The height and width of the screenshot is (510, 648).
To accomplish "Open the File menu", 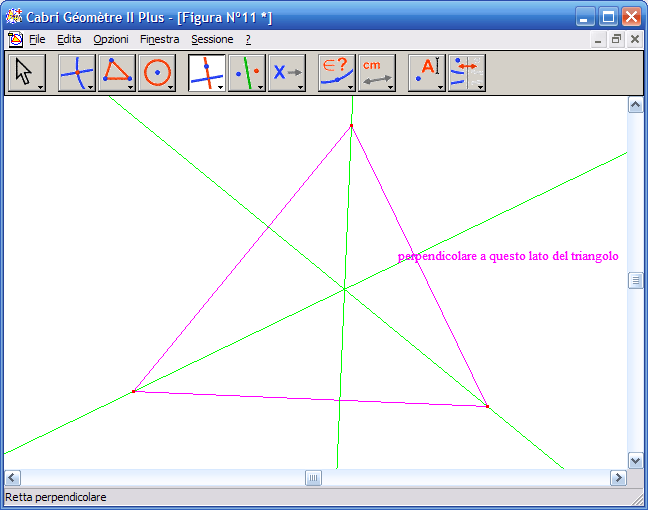I will [37, 39].
